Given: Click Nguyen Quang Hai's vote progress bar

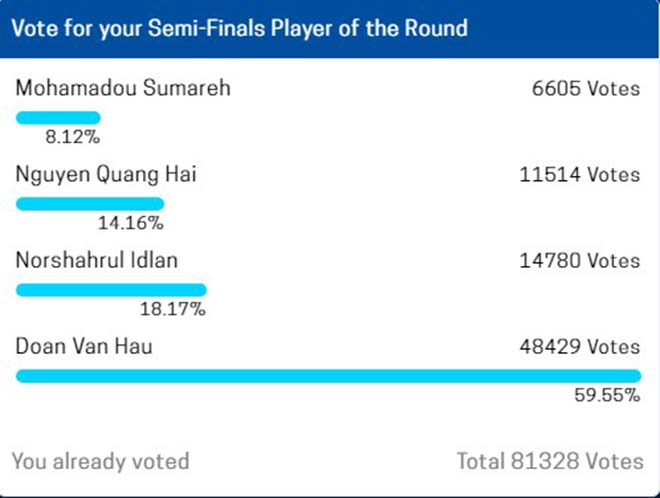Looking at the screenshot, I should [90, 203].
